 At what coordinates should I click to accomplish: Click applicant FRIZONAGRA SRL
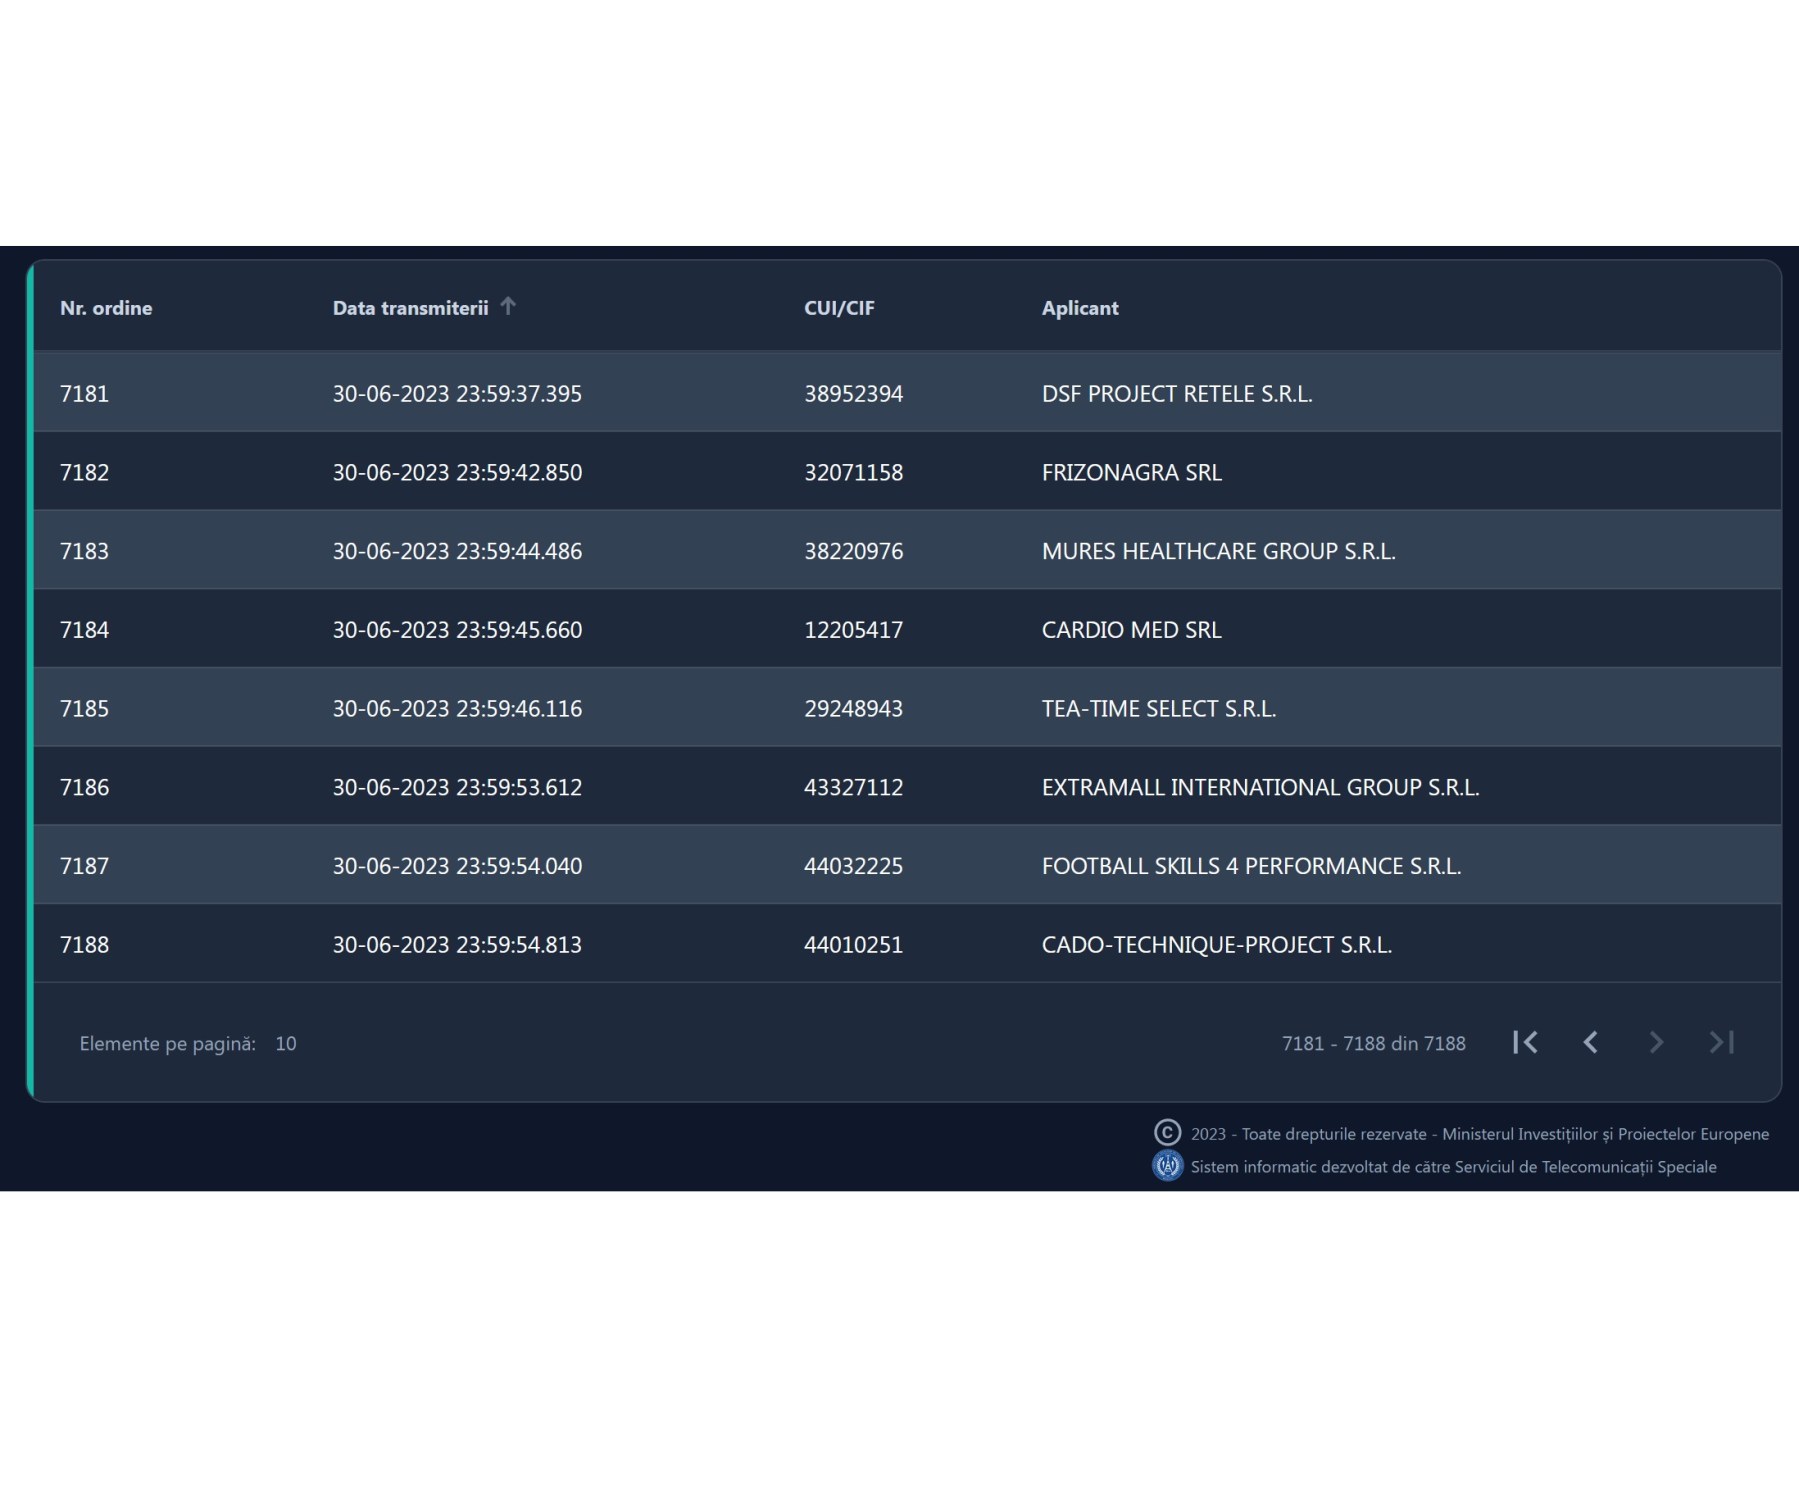pyautogui.click(x=1132, y=473)
